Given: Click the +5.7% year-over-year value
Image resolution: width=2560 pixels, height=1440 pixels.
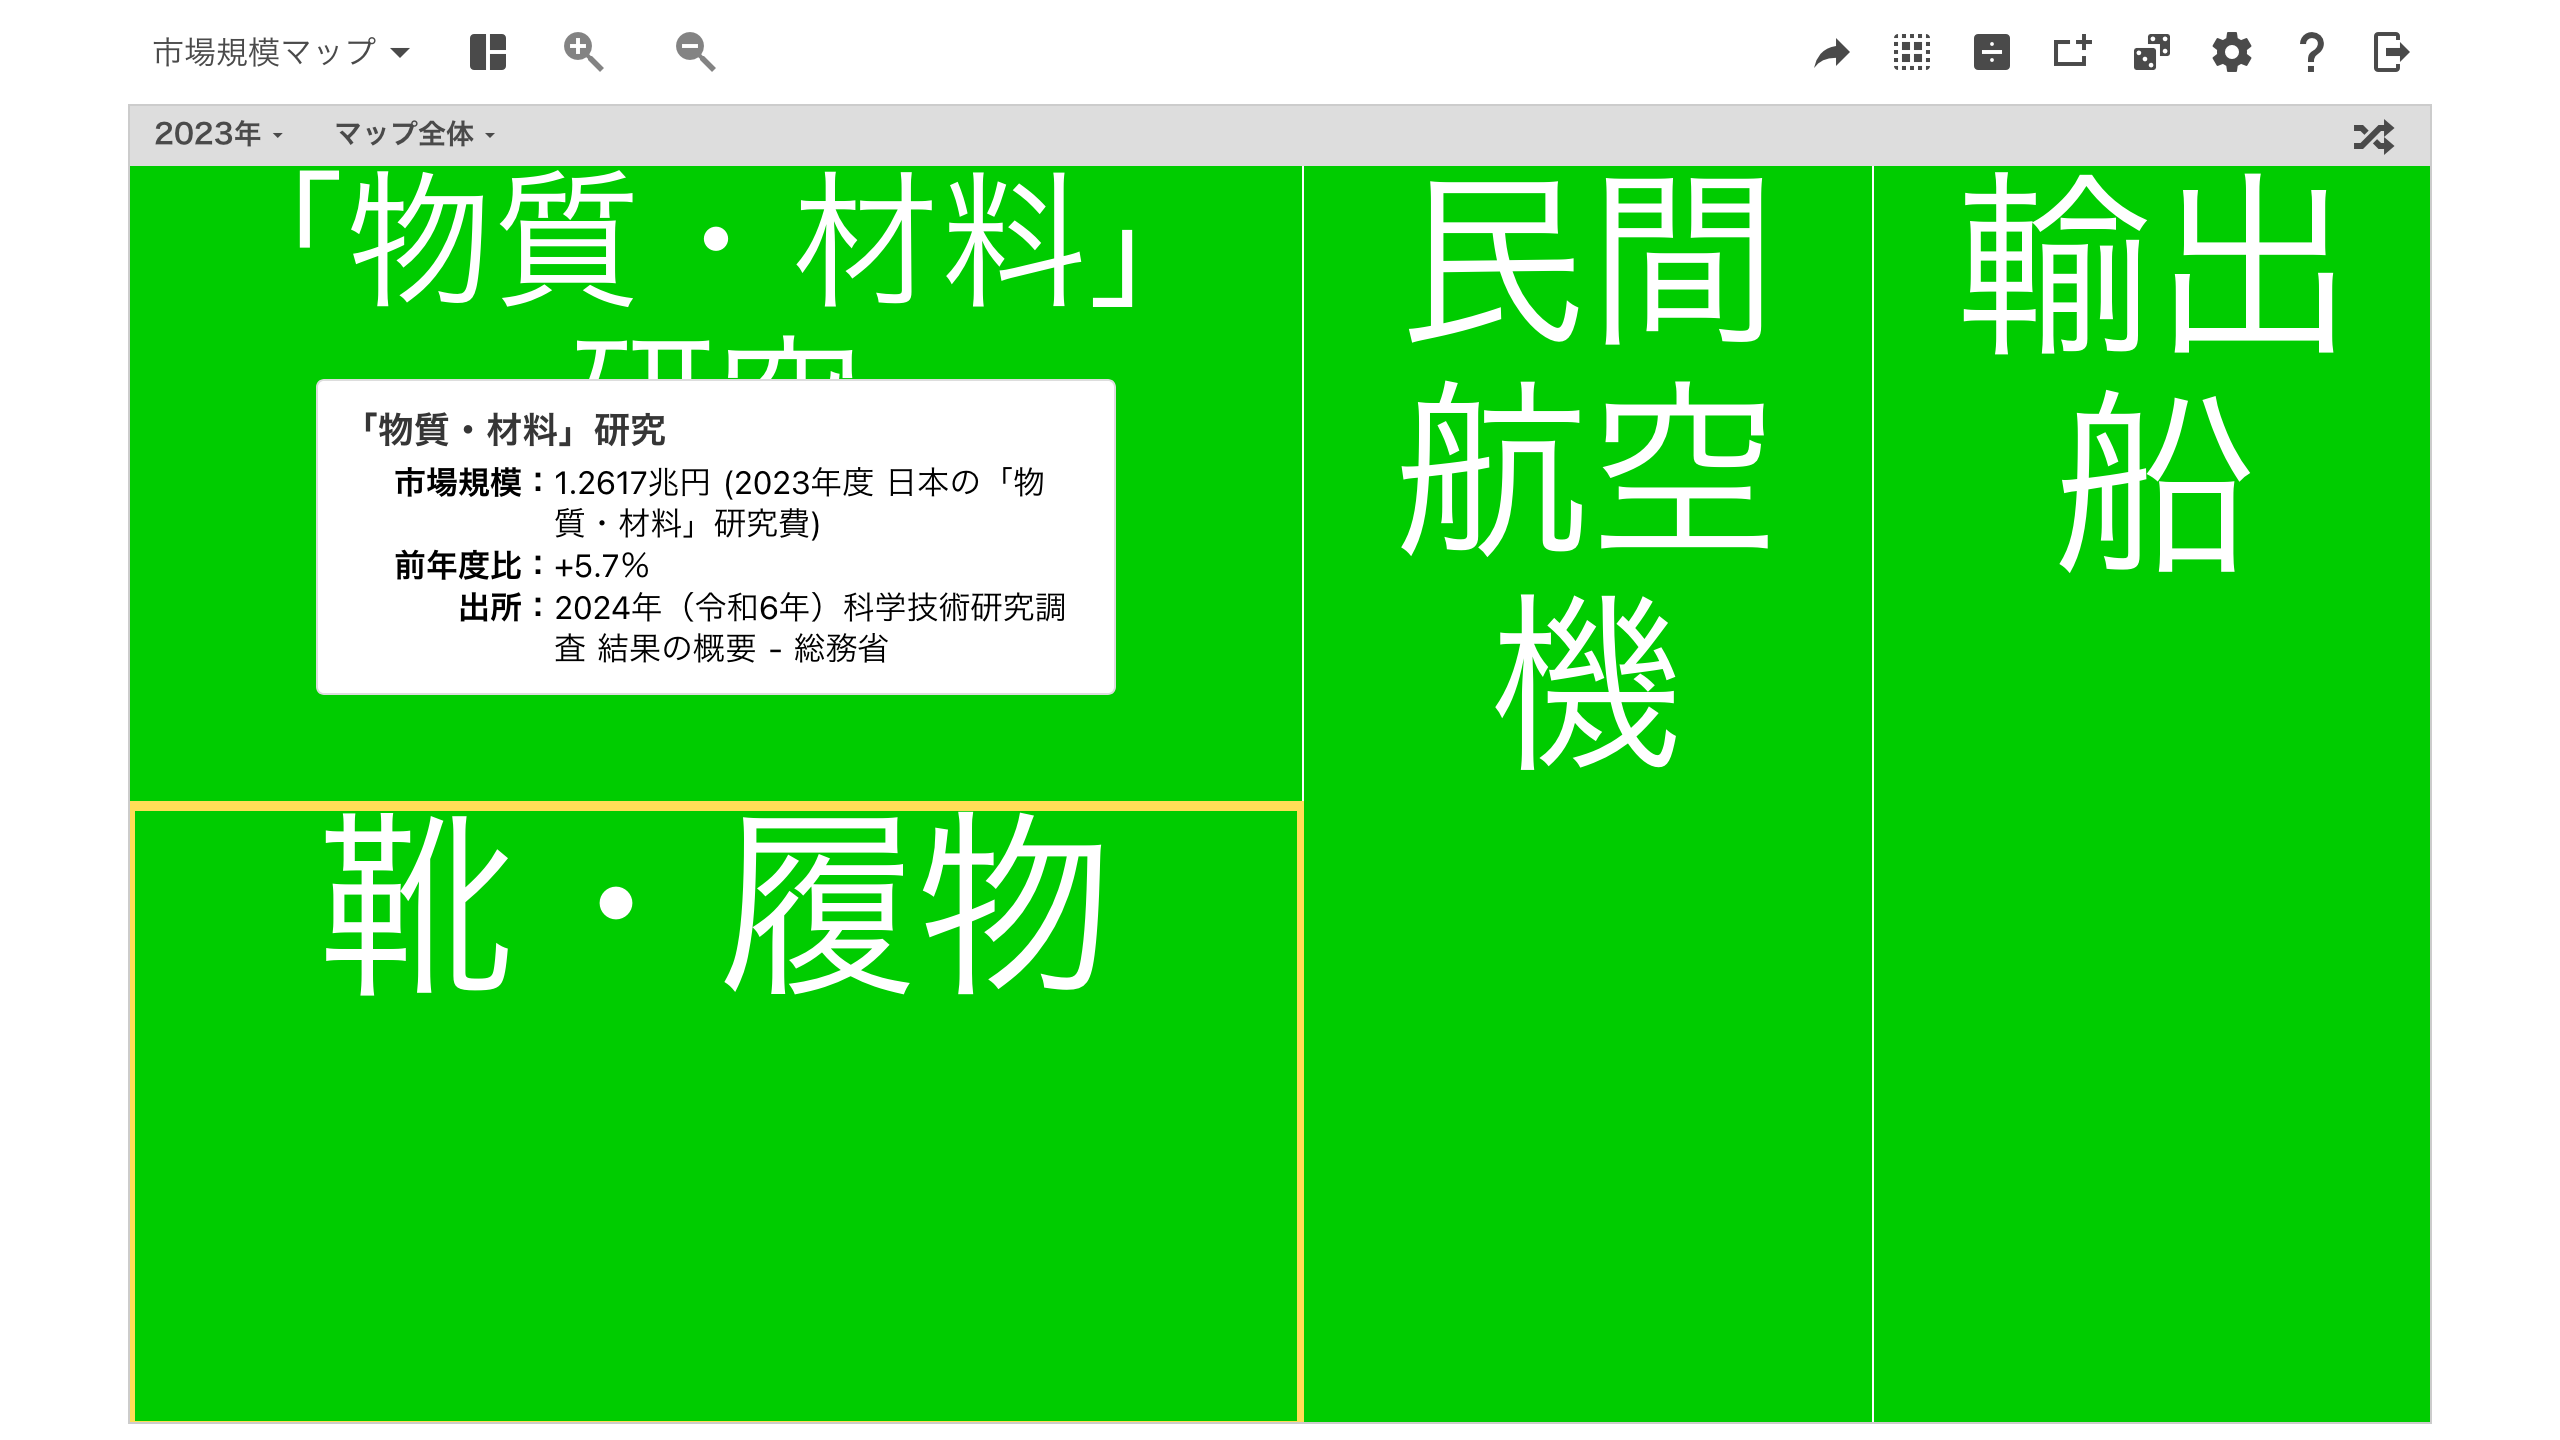Looking at the screenshot, I should 602,566.
